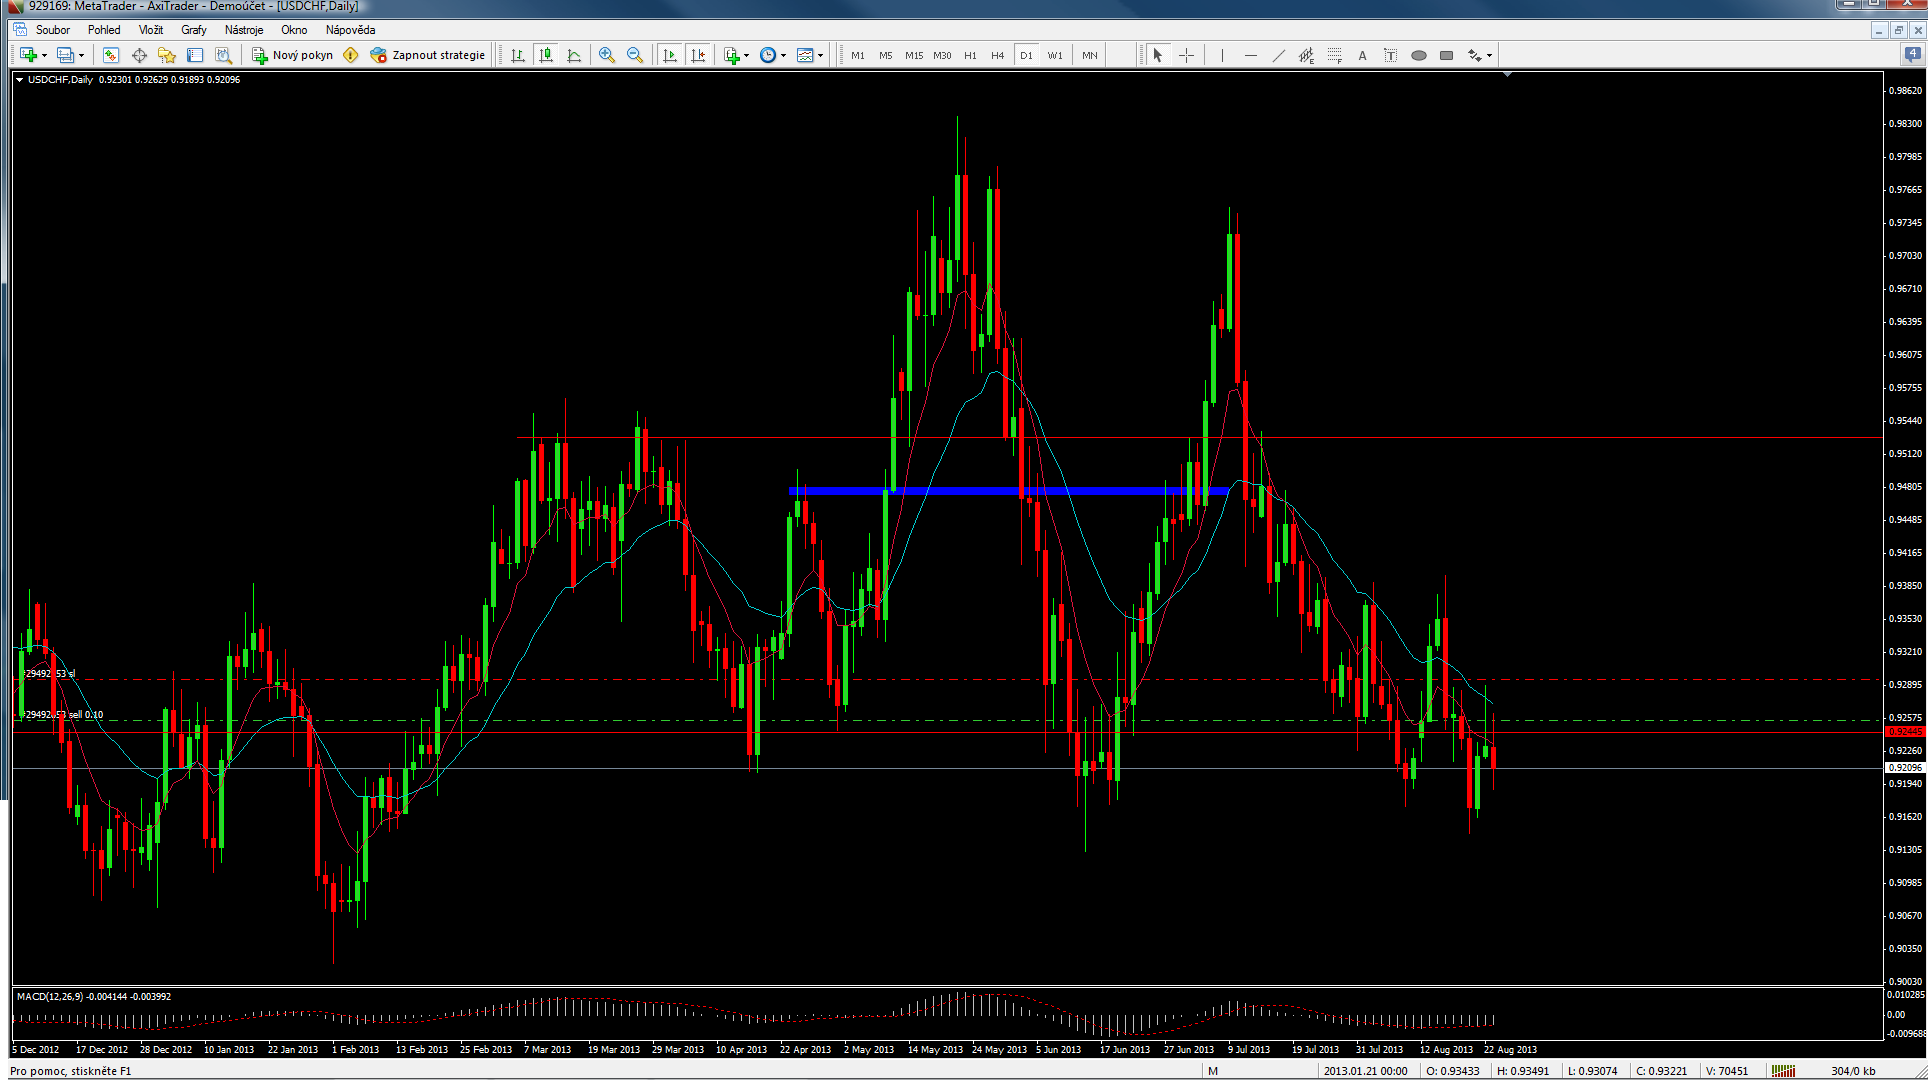Expand the indicators list dropdown arrow

tap(747, 56)
